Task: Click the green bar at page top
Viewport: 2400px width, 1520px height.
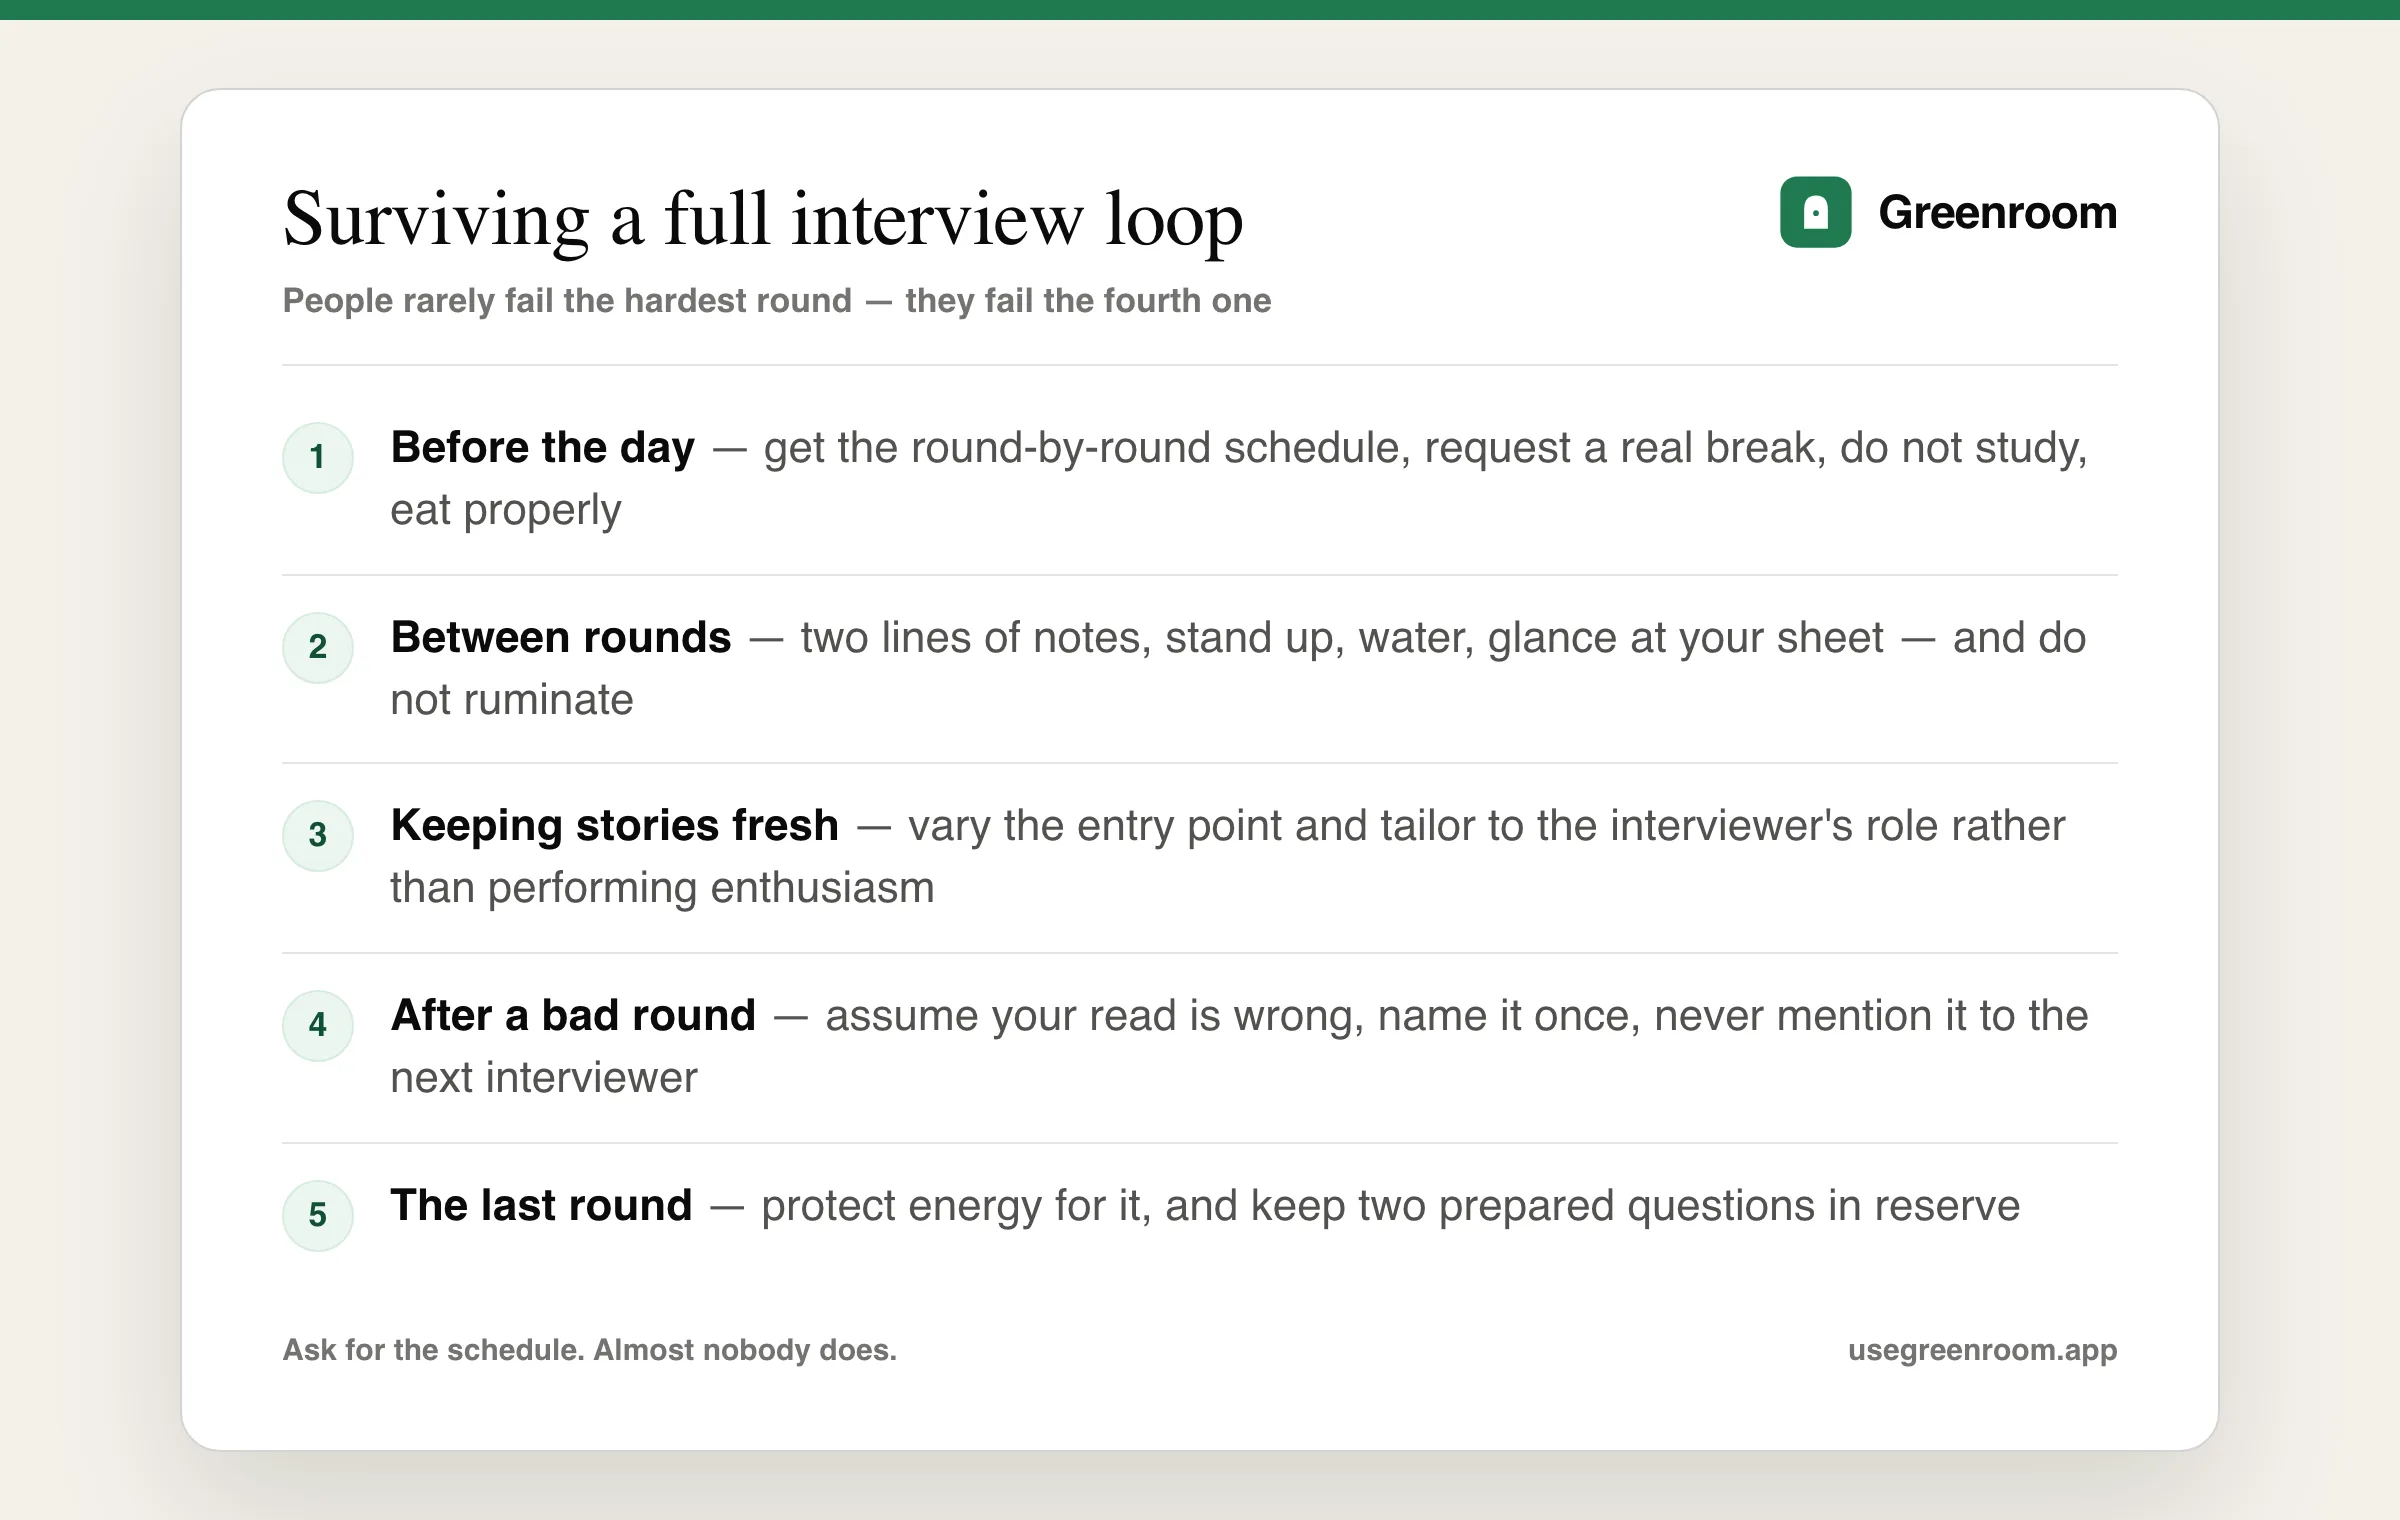Action: tap(1200, 10)
